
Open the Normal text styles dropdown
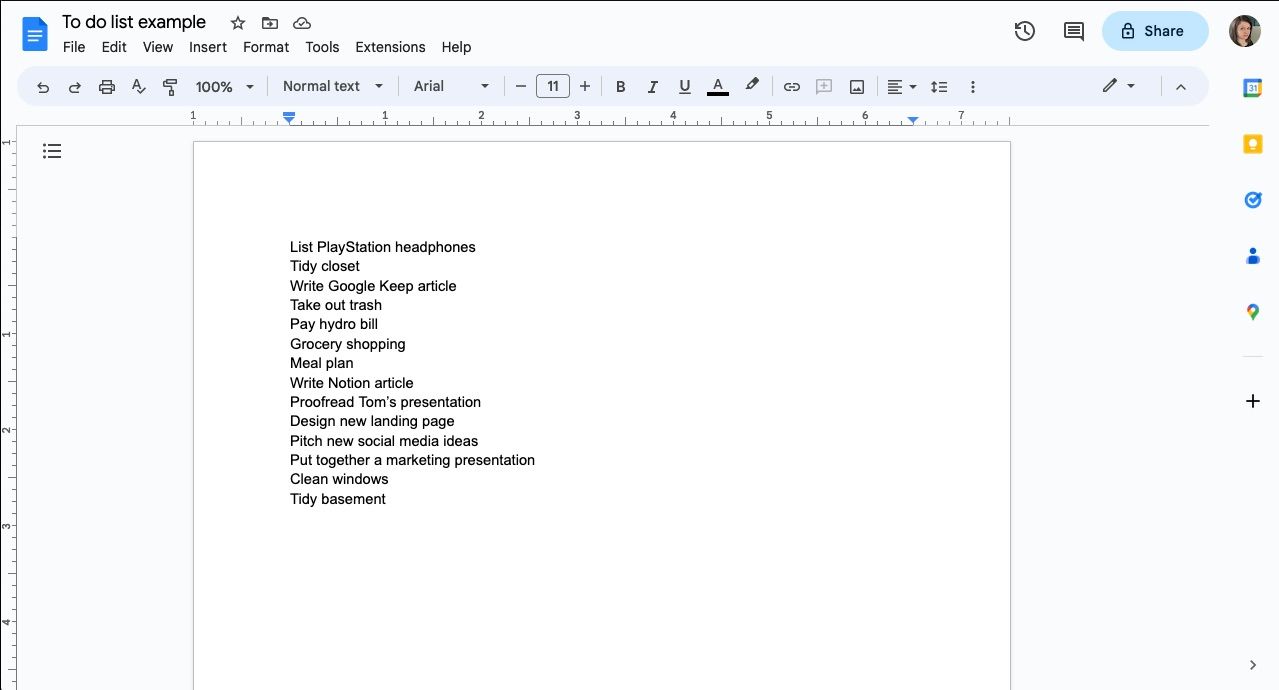[331, 86]
